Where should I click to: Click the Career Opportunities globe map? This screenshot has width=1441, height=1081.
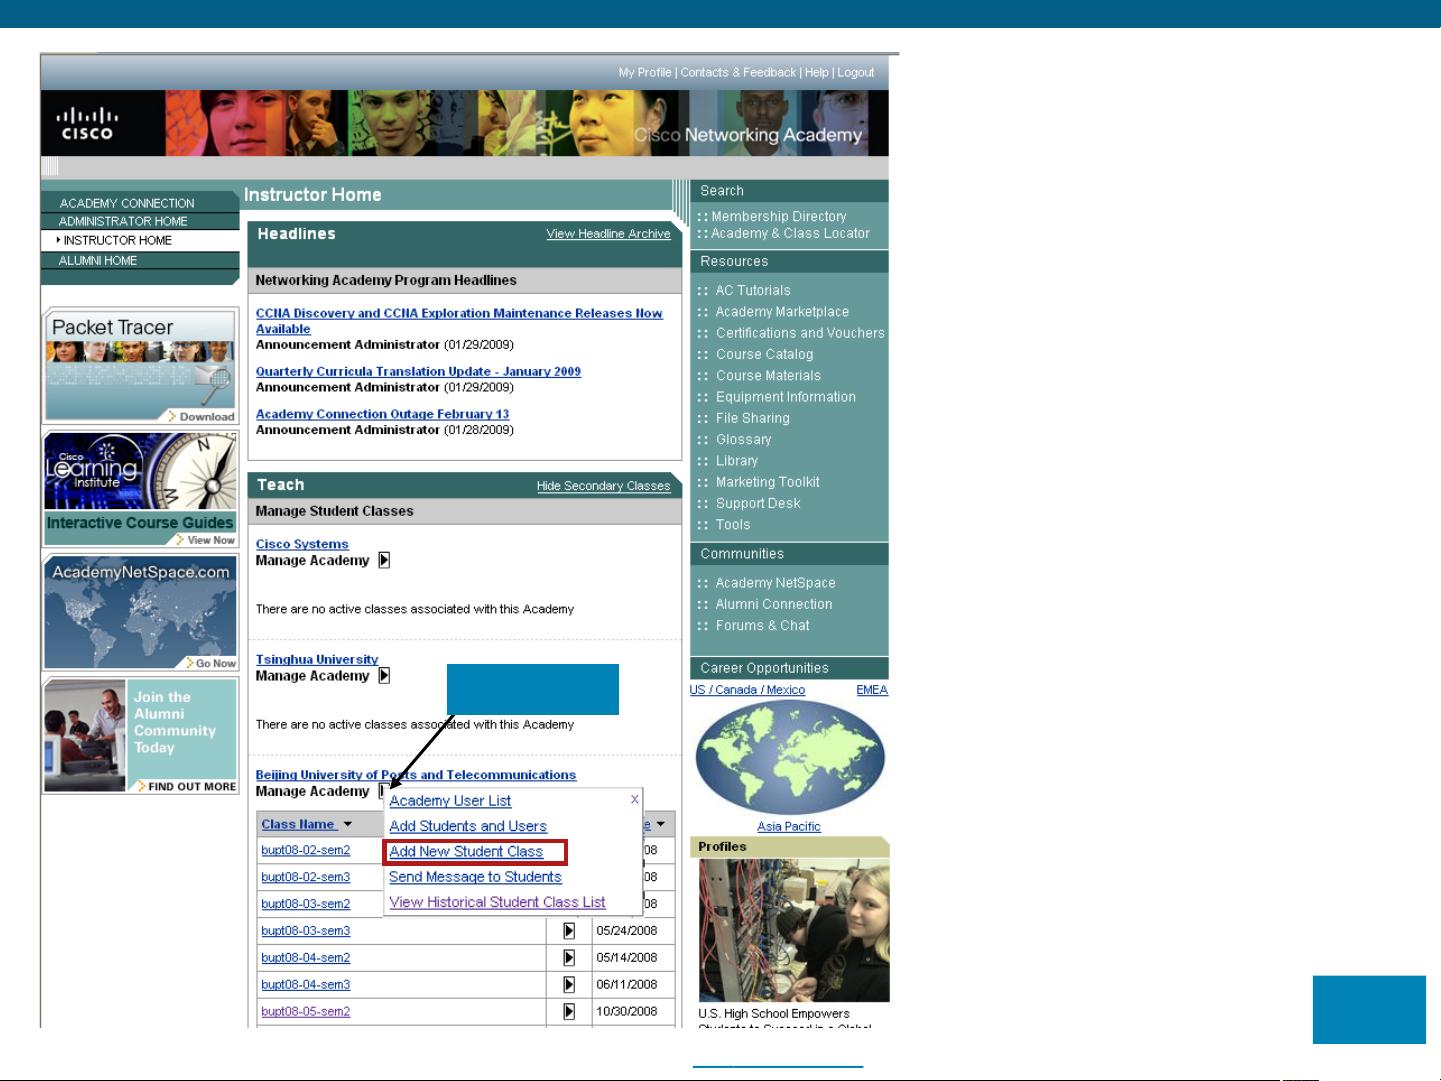click(789, 758)
